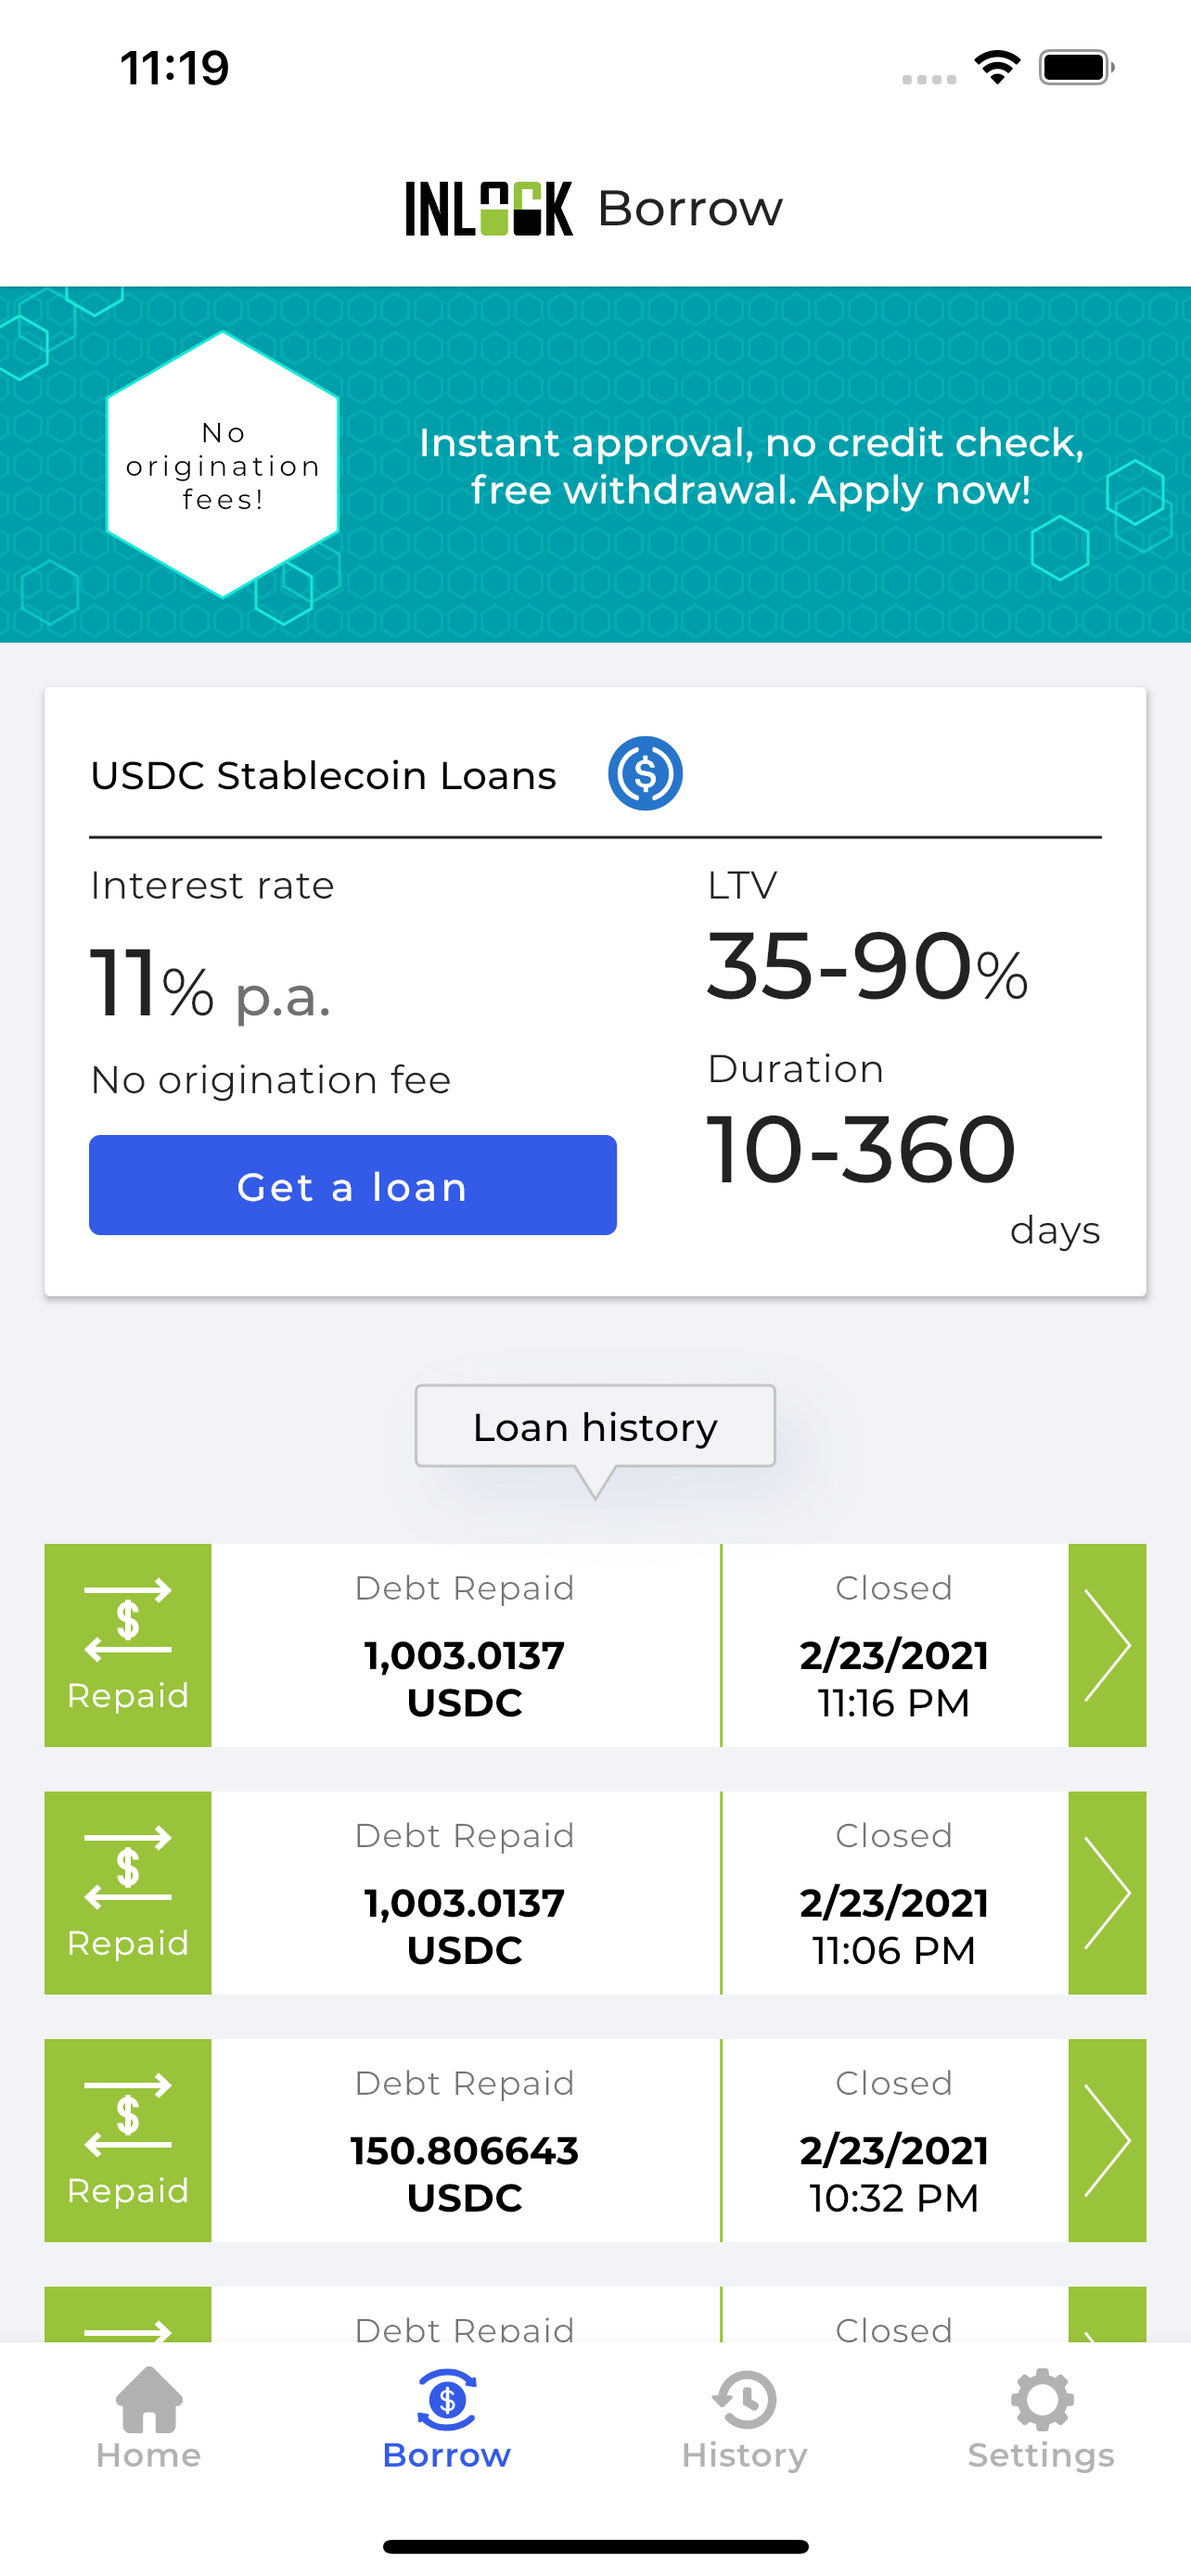Tap Repaid icon of 11:06 PM loan
This screenshot has width=1191, height=2576.
coord(128,1893)
